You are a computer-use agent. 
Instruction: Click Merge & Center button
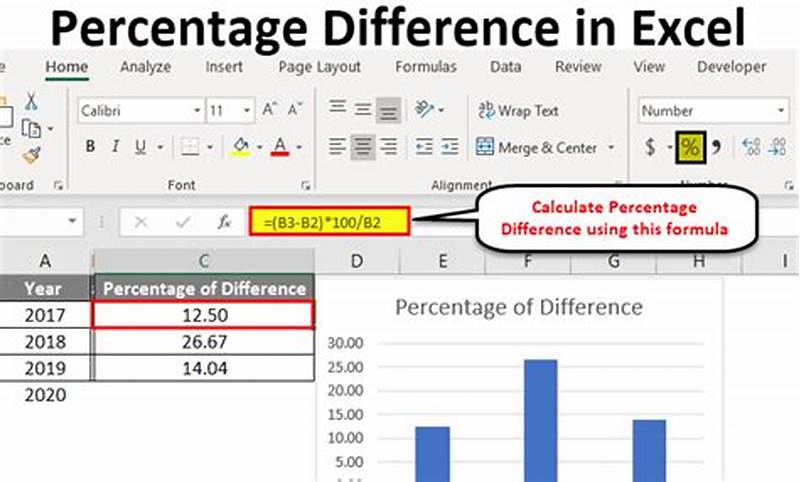click(x=536, y=147)
